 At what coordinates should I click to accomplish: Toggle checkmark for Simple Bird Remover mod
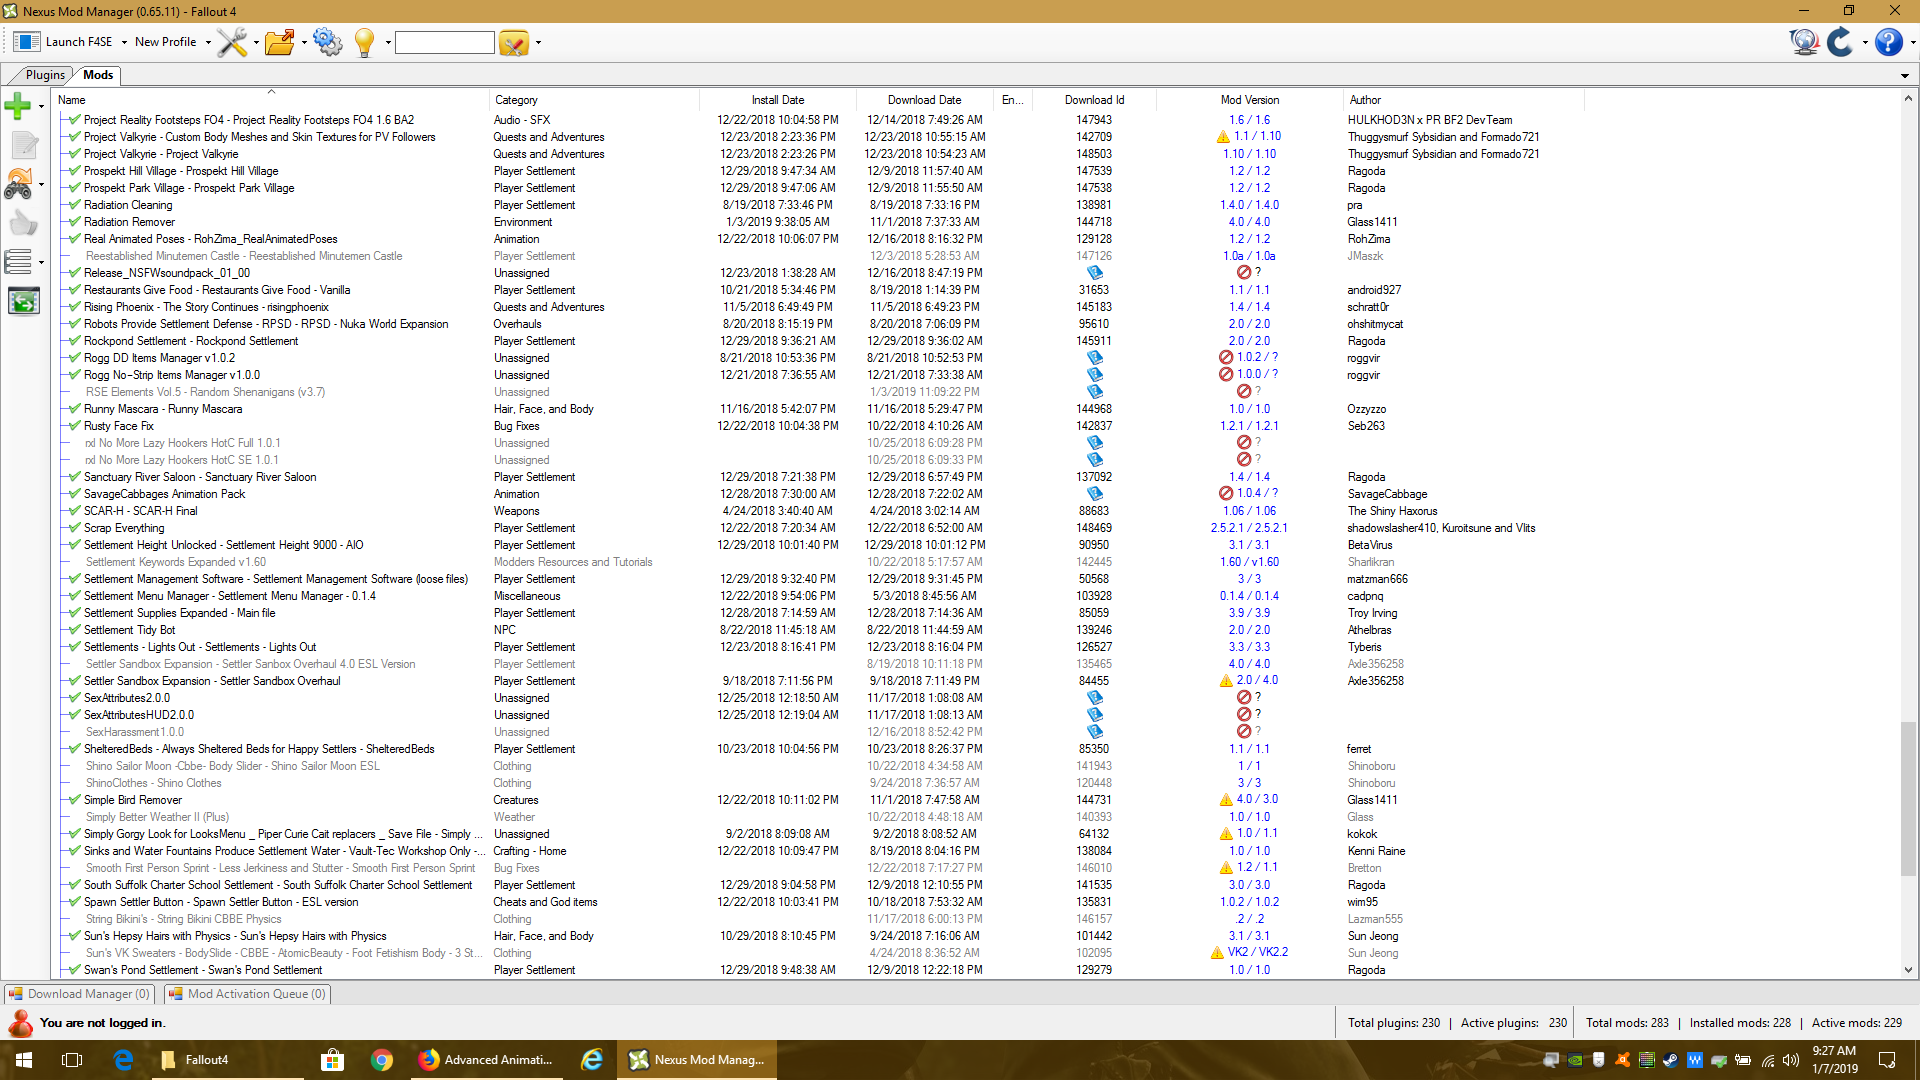[x=73, y=800]
